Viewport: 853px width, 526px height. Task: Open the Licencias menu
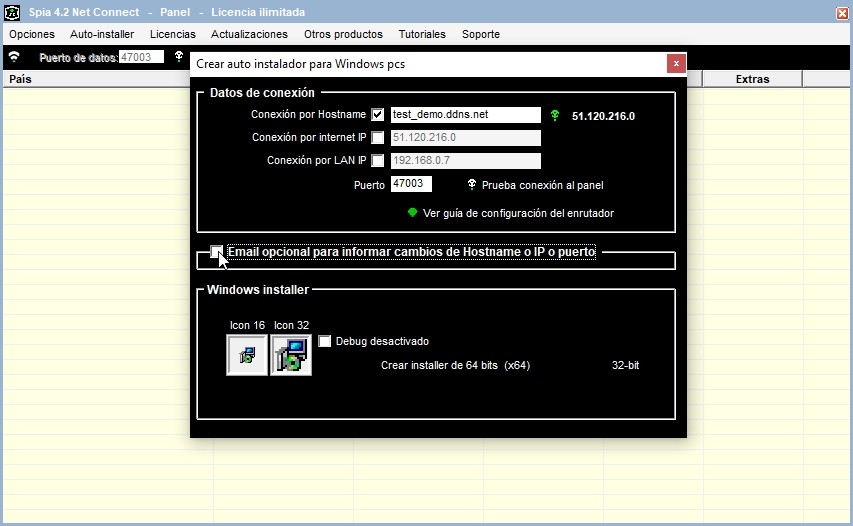click(x=172, y=34)
